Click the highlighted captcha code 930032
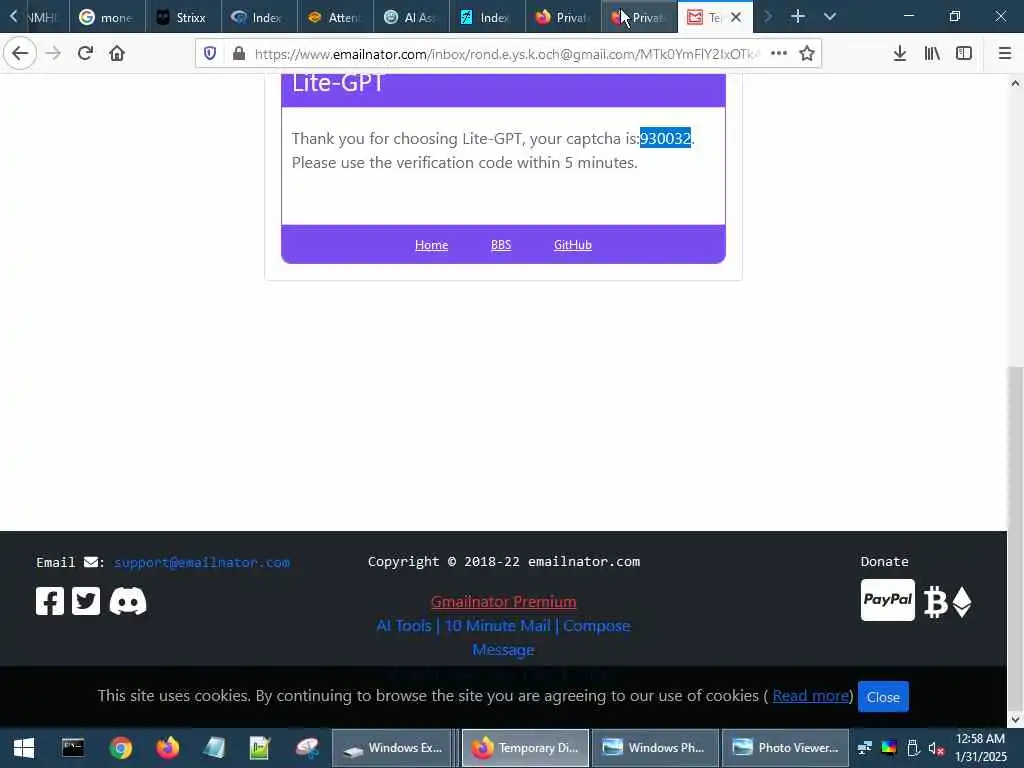1024x768 pixels. (665, 138)
